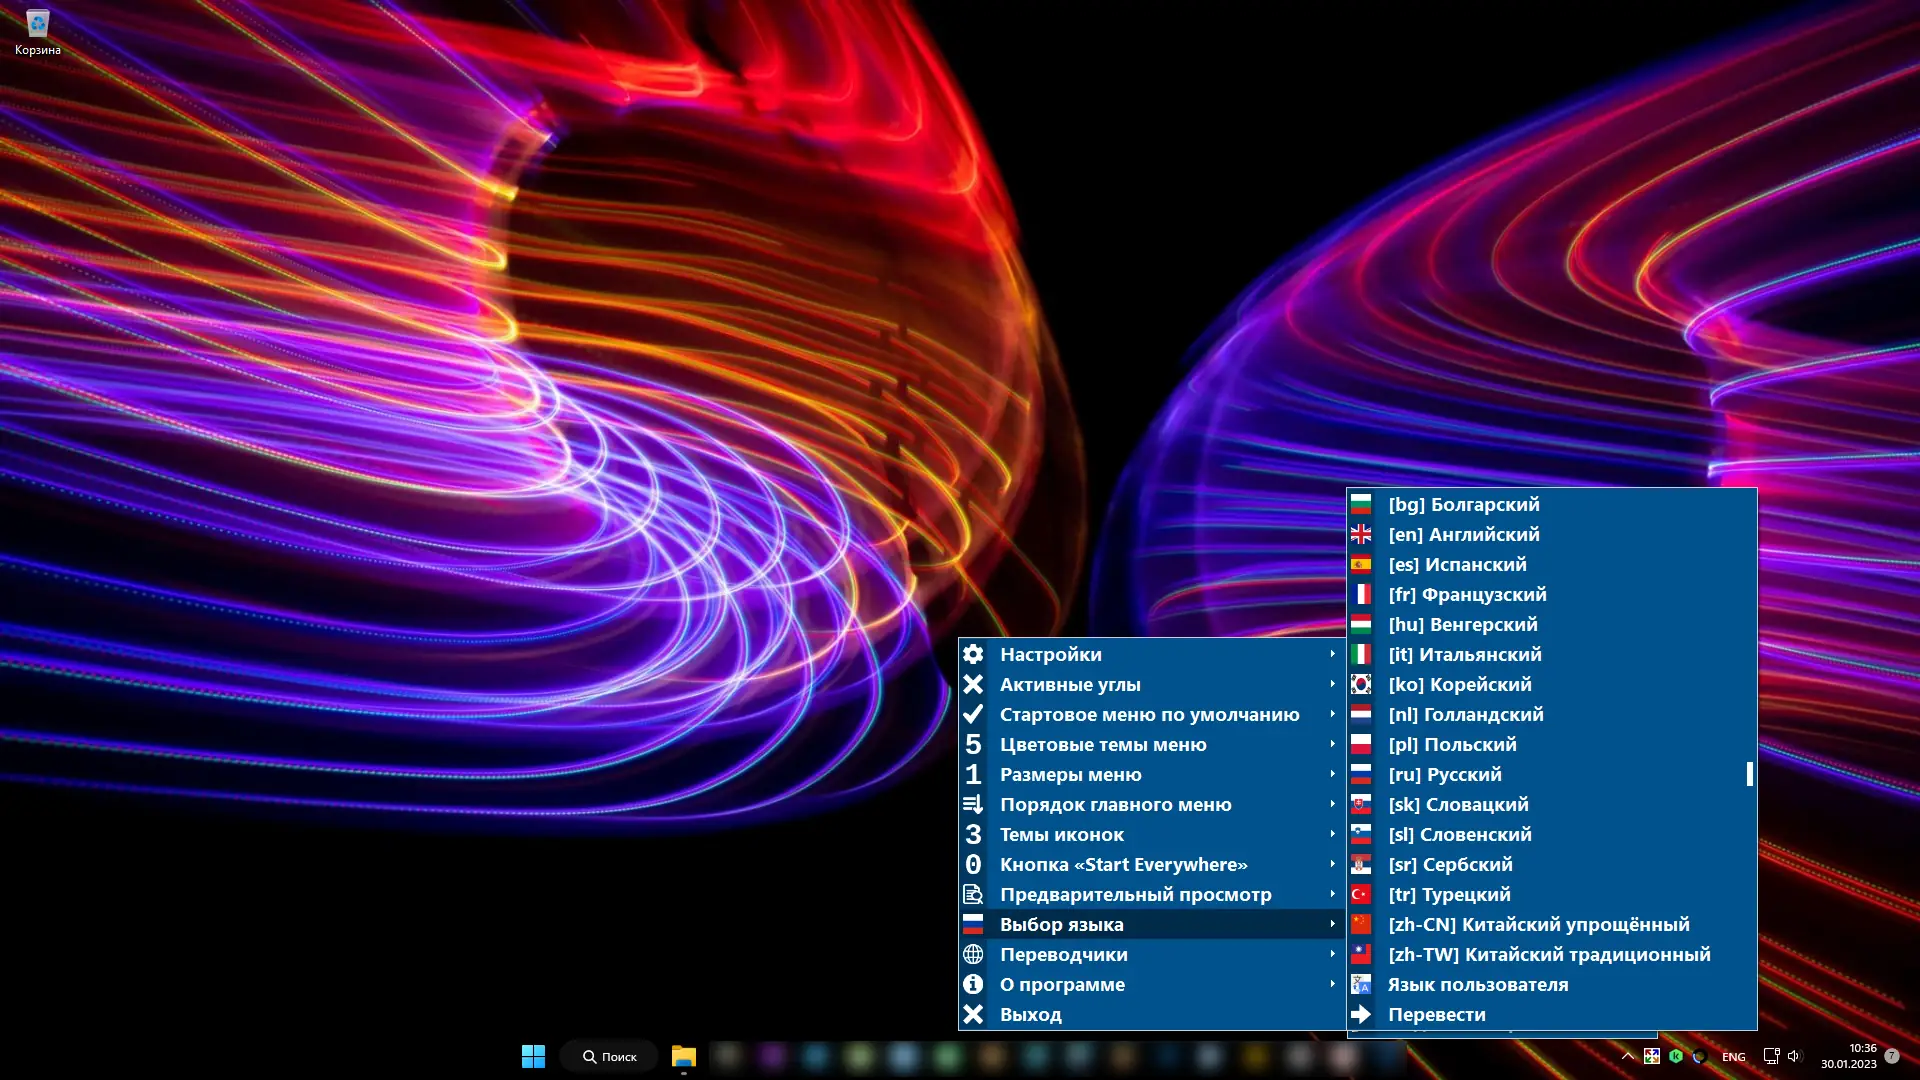The image size is (1920, 1080).
Task: Click the Переводчики globe icon
Action: [x=973, y=954]
